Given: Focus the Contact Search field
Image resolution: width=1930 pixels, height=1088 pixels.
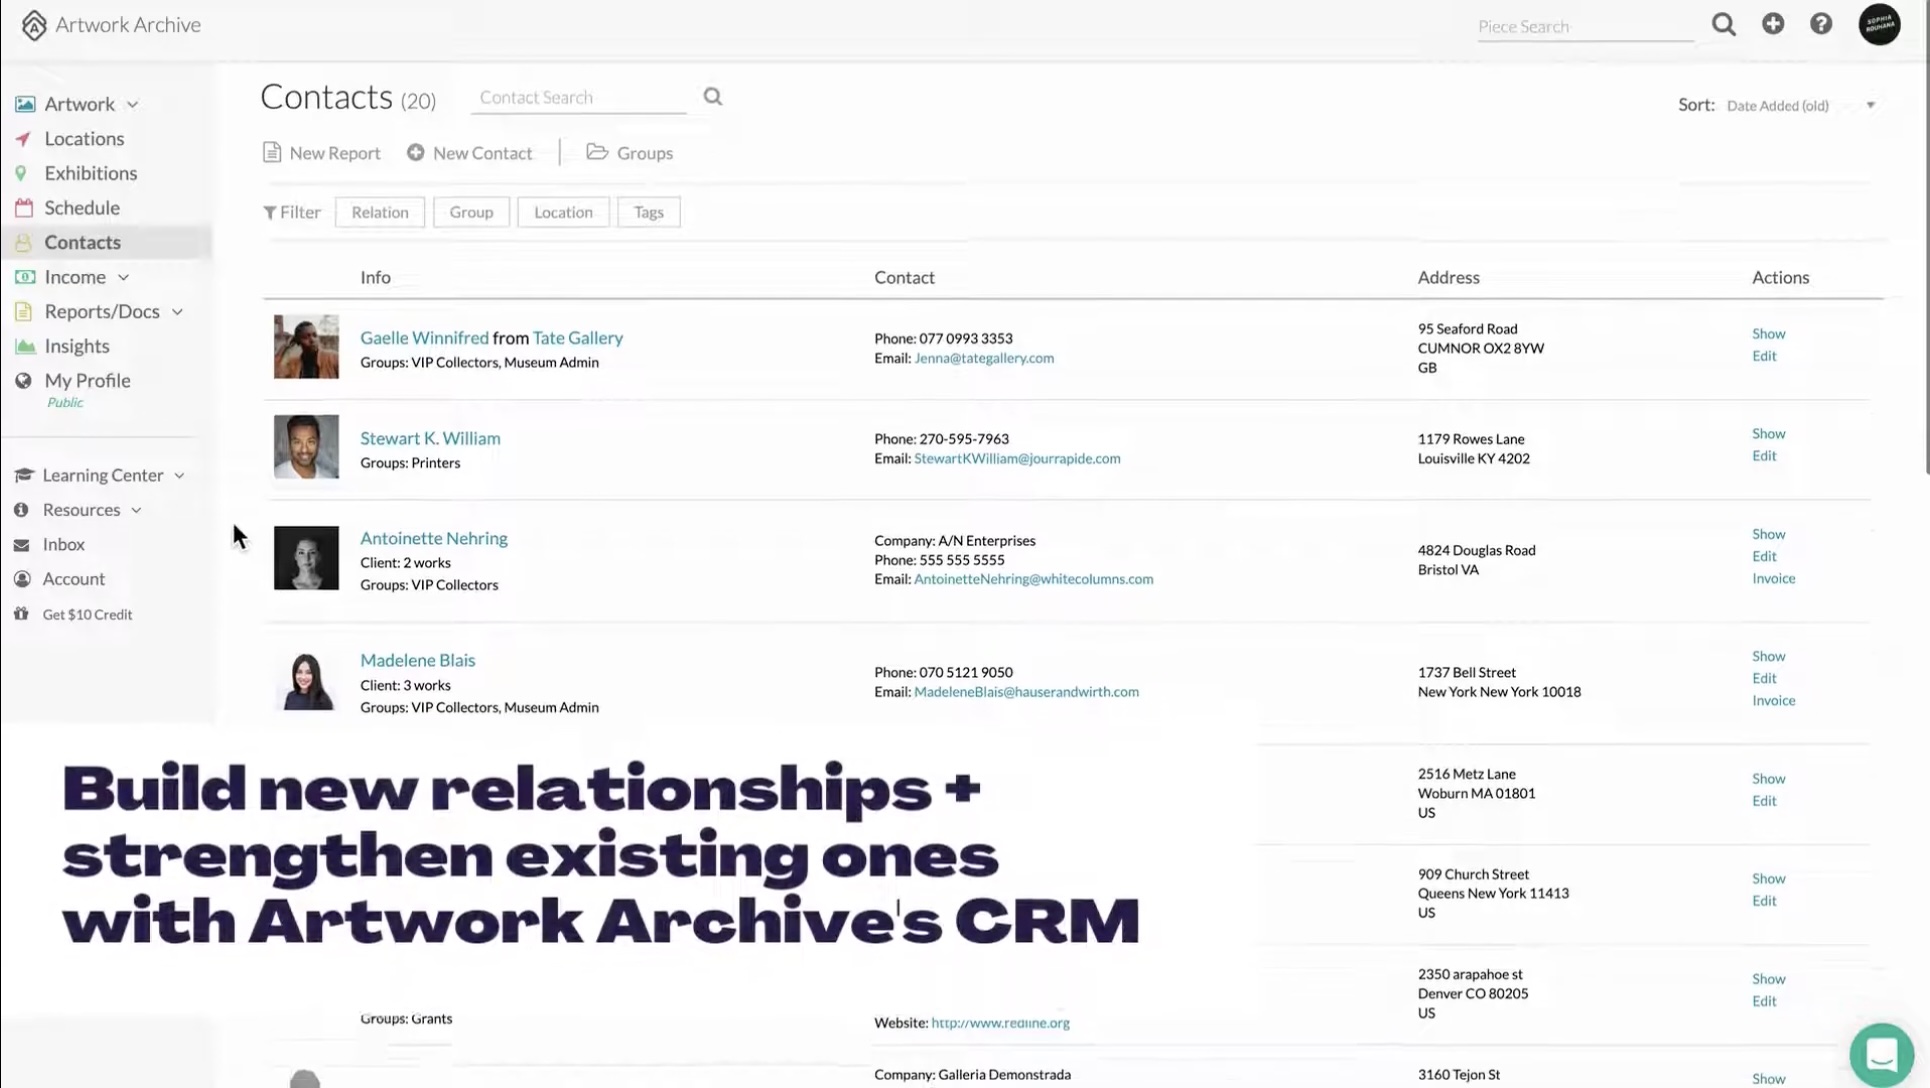Looking at the screenshot, I should coord(580,97).
